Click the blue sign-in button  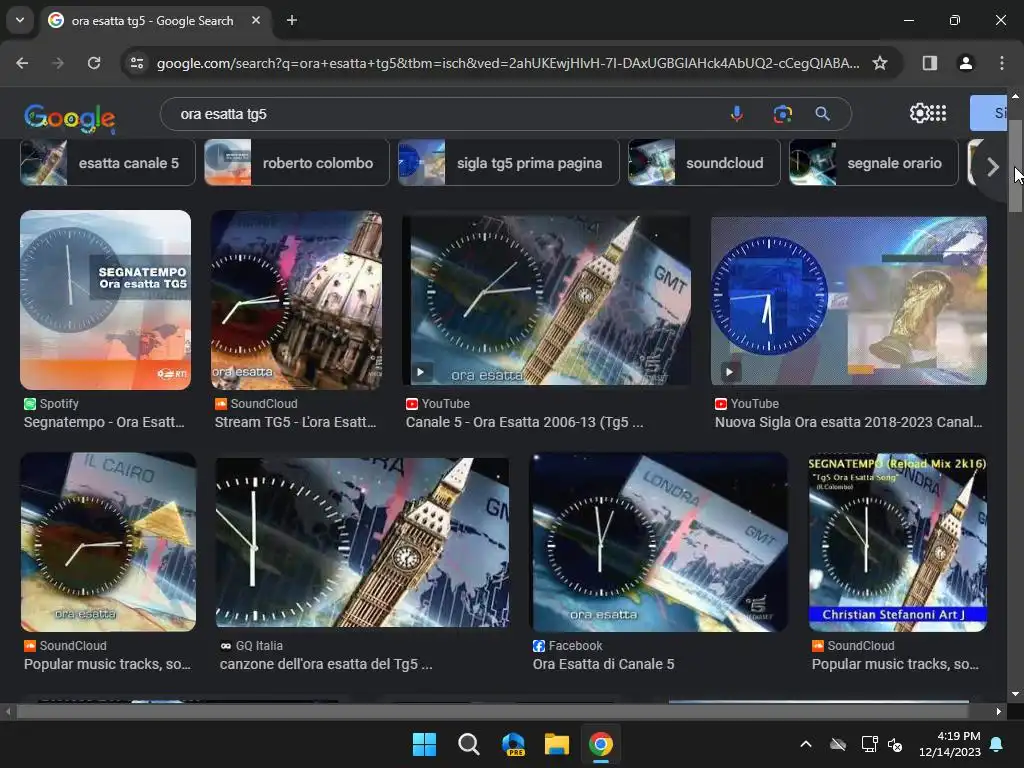(988, 113)
